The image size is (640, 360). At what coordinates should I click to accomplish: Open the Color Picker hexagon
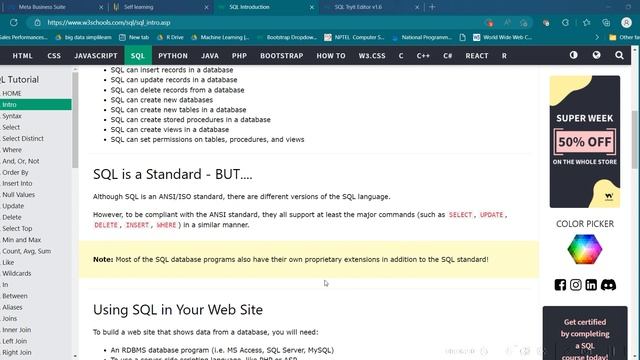(584, 249)
